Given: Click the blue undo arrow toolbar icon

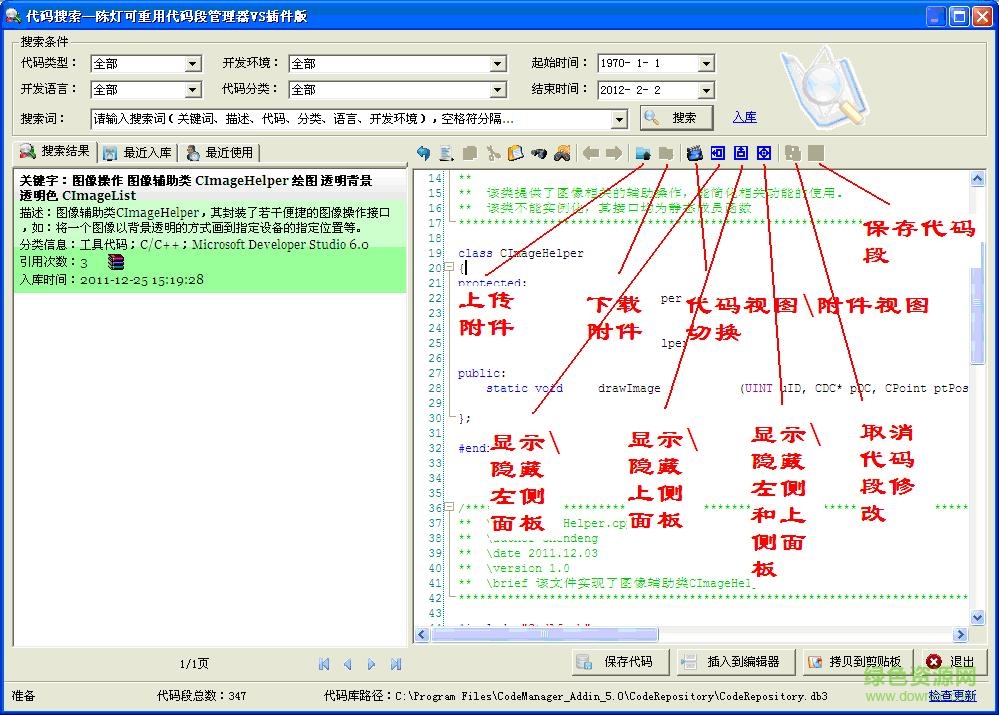Looking at the screenshot, I should pyautogui.click(x=424, y=153).
